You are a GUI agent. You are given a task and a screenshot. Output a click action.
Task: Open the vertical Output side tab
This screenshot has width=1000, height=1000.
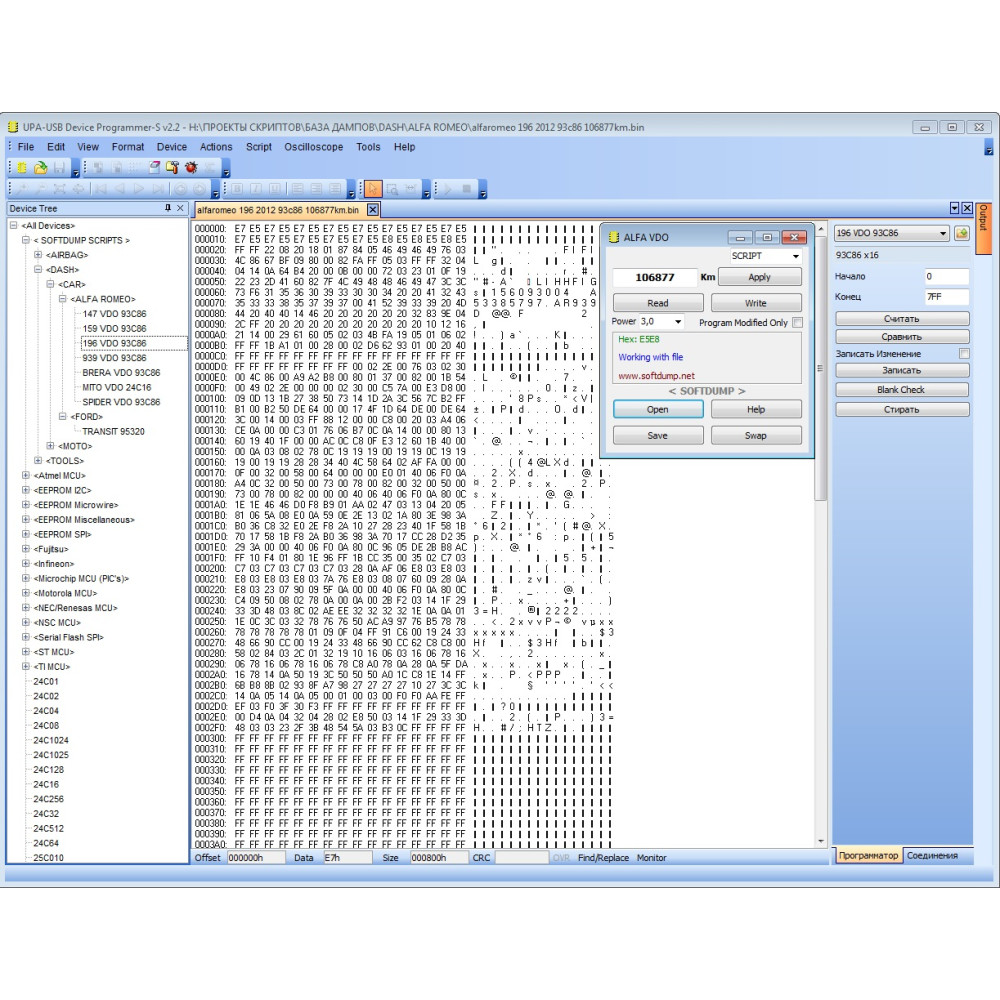click(x=983, y=226)
